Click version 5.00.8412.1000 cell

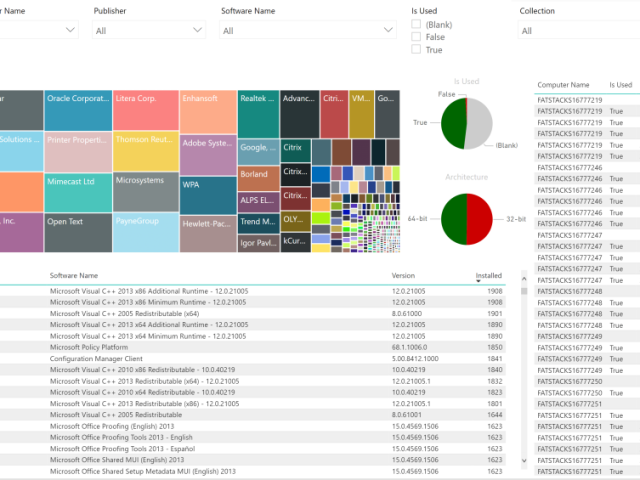pyautogui.click(x=415, y=359)
